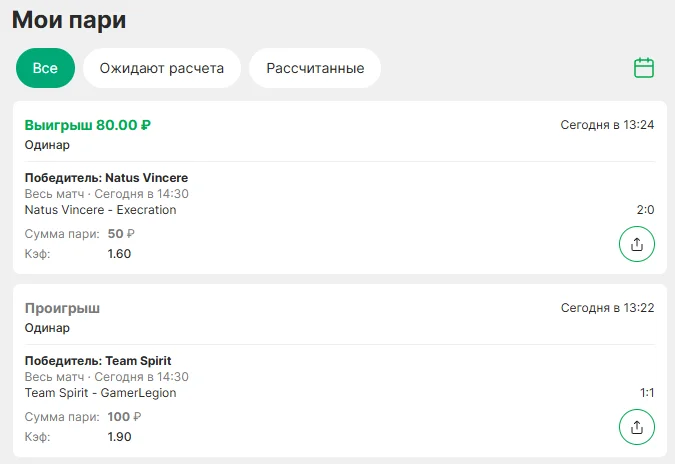Click the 1.90 odds value

coord(119,437)
